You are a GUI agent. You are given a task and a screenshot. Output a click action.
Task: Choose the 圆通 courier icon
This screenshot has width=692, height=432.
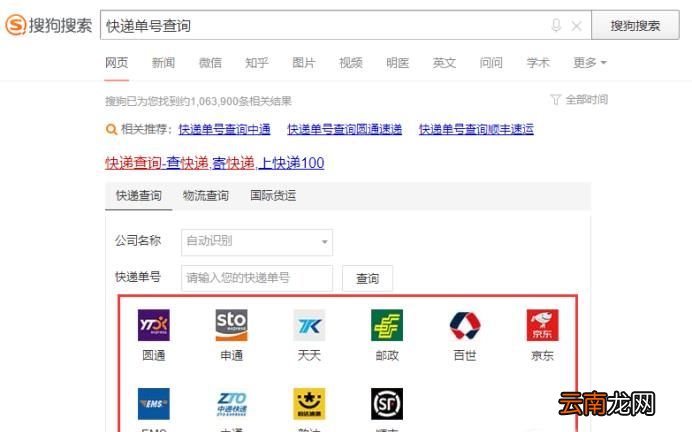click(x=154, y=325)
